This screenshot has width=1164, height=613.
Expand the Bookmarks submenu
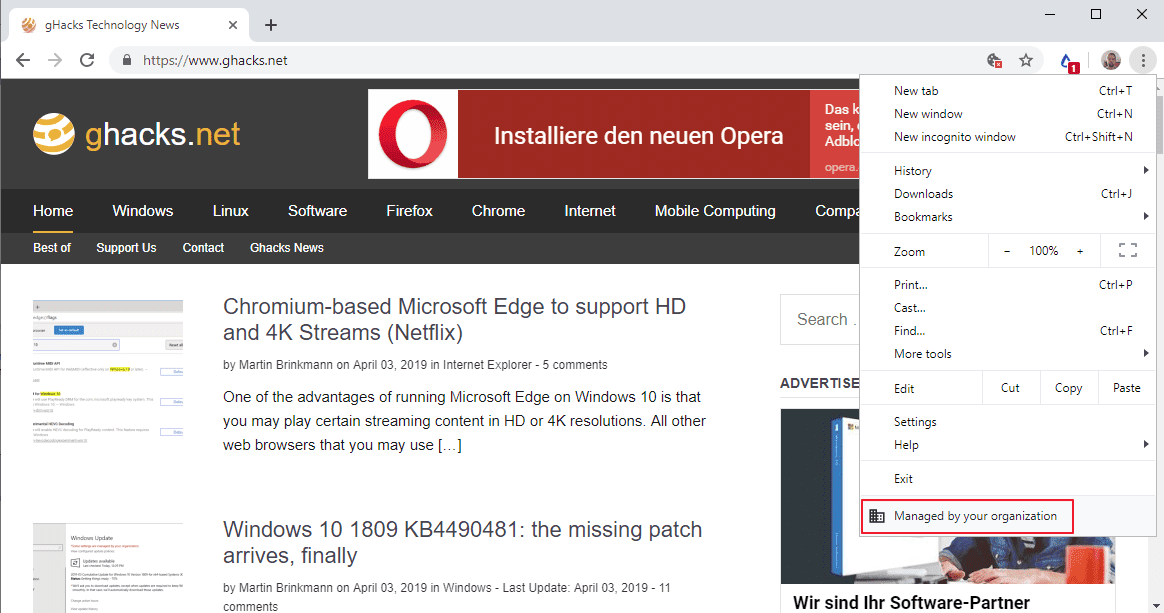pos(1007,217)
